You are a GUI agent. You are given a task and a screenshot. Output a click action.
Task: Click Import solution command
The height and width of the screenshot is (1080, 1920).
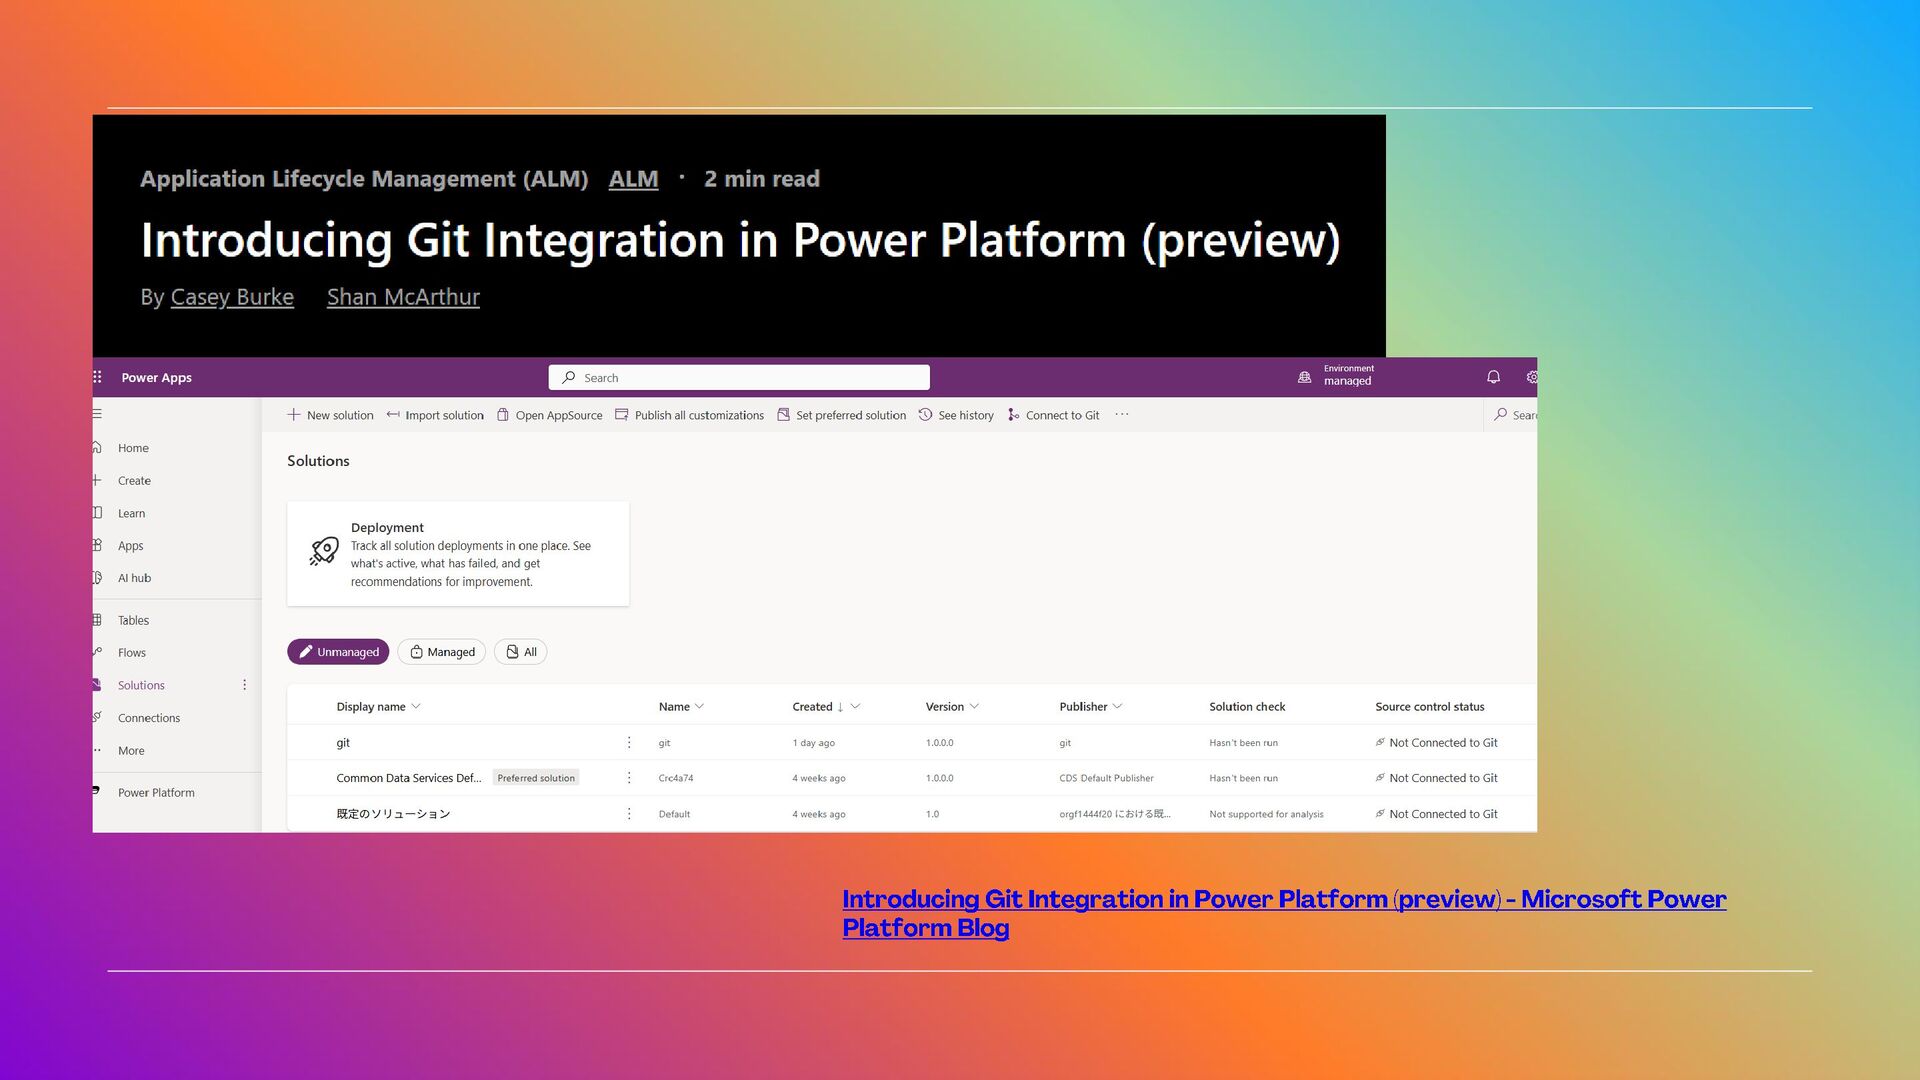[x=435, y=415]
